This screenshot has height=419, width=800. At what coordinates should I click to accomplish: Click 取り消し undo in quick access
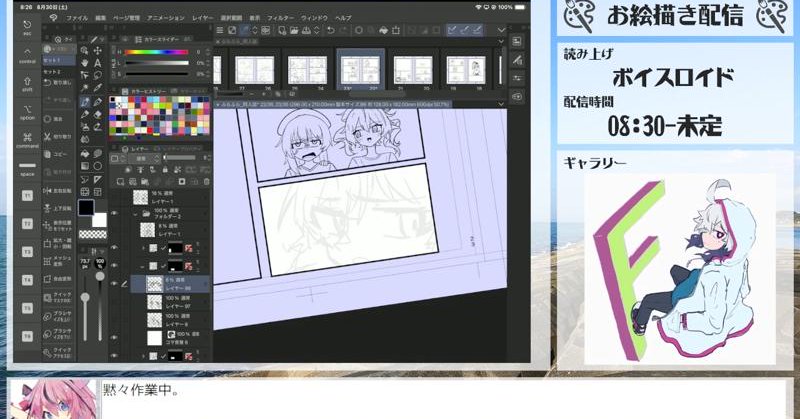pos(58,83)
